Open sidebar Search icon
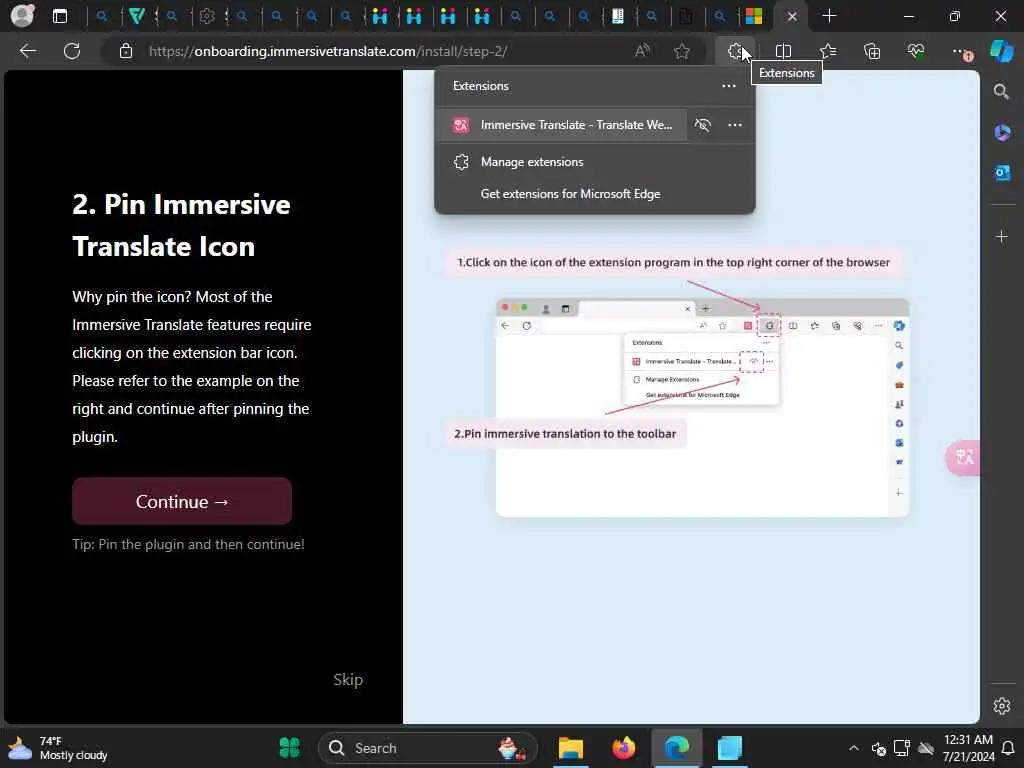 (1001, 91)
